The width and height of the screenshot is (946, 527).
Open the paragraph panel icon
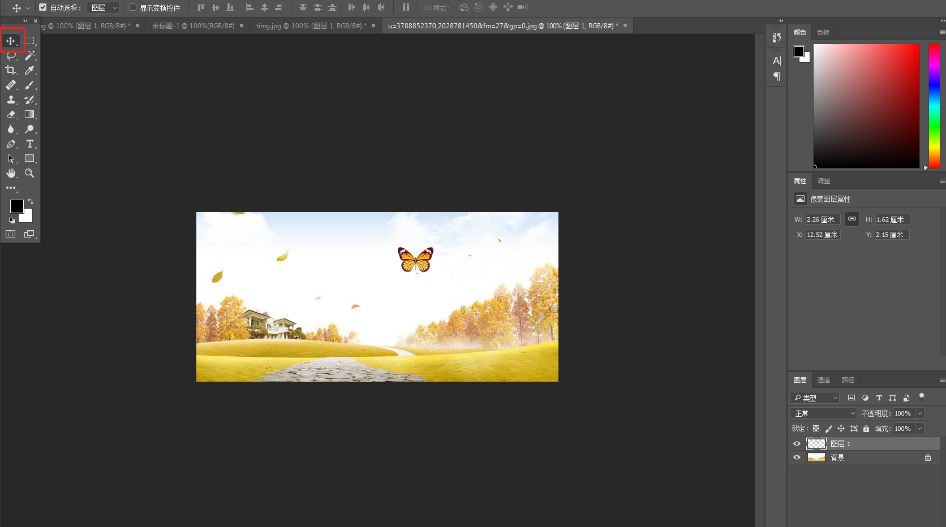pos(776,76)
